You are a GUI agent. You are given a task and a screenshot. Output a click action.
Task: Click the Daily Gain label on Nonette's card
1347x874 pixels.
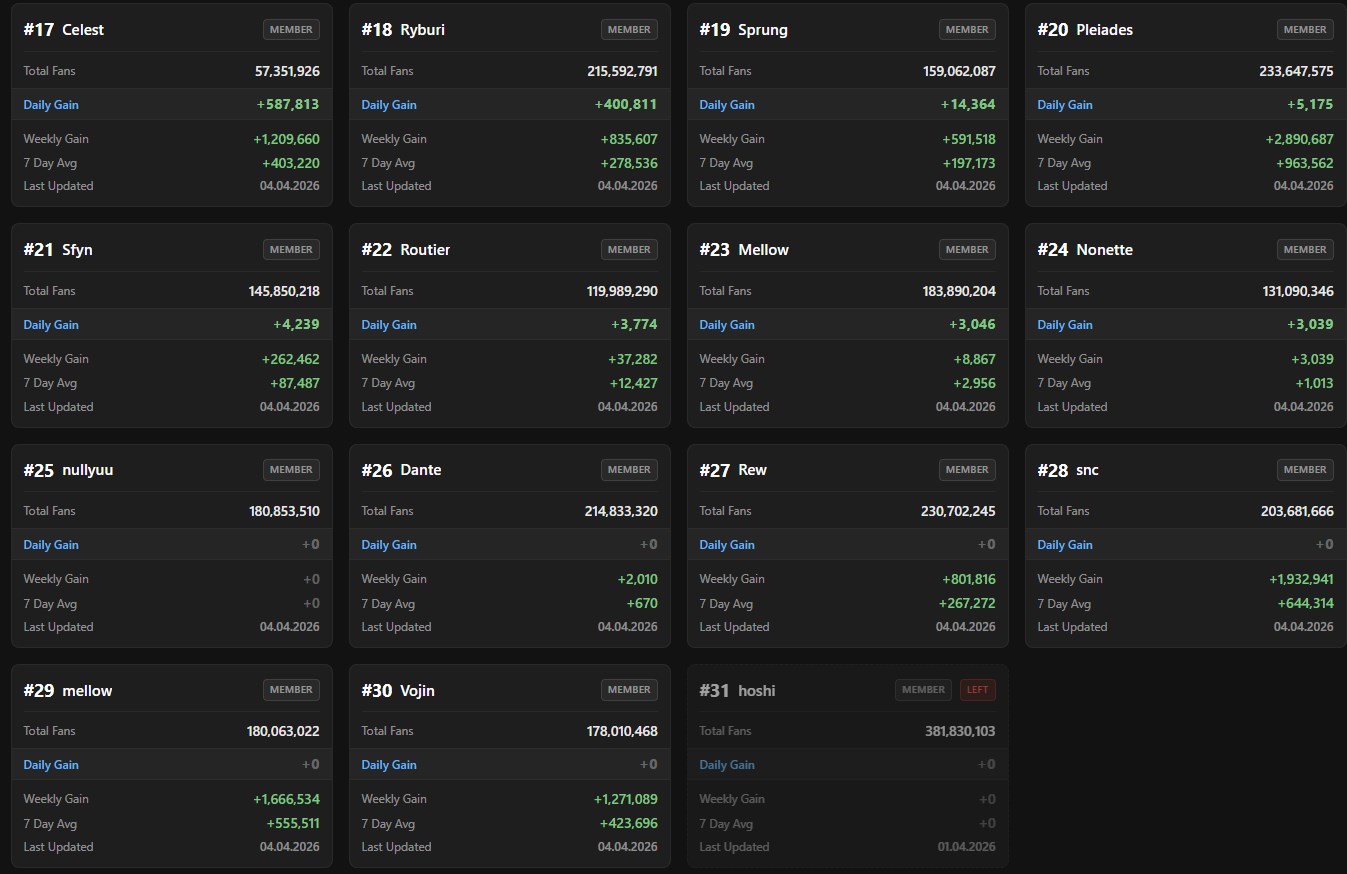[1065, 325]
